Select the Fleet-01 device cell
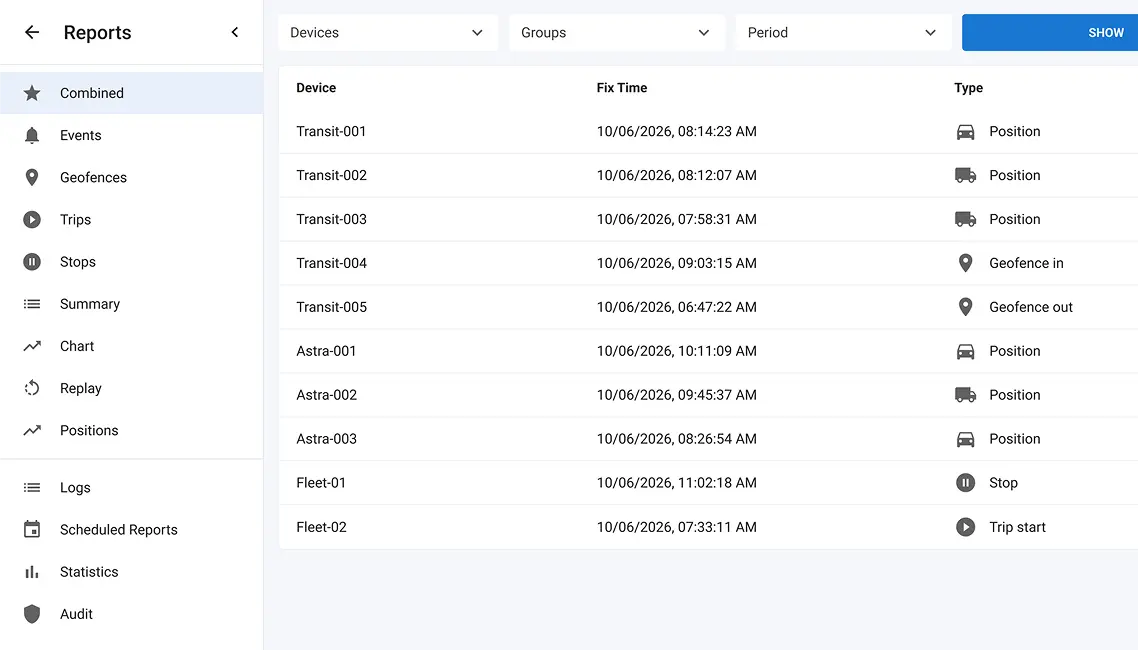Screen dimensions: 1138x650 click(321, 482)
